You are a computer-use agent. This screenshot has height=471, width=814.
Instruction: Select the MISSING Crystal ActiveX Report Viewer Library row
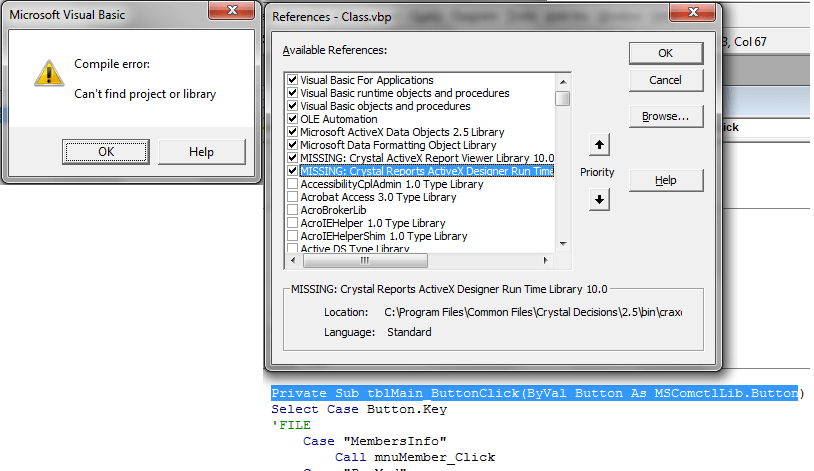tap(427, 158)
